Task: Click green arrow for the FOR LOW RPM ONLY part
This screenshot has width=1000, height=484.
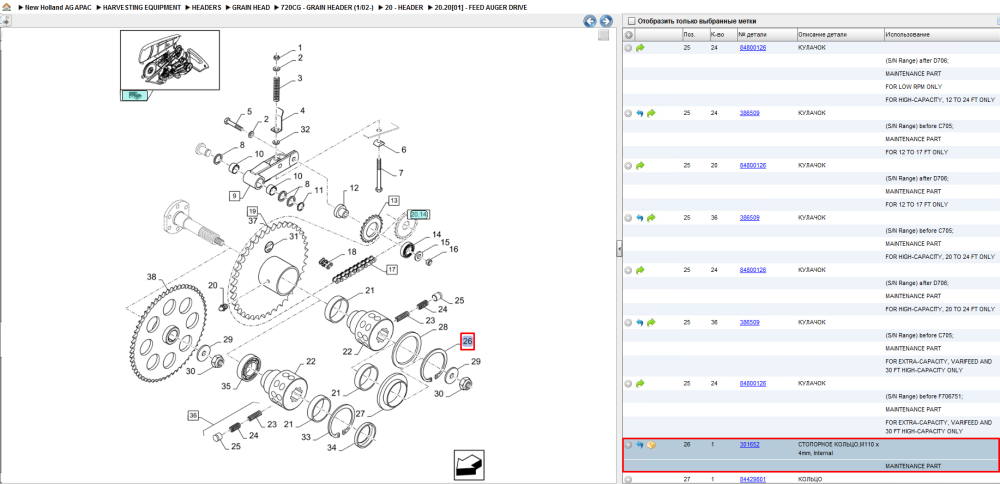Action: (640, 48)
